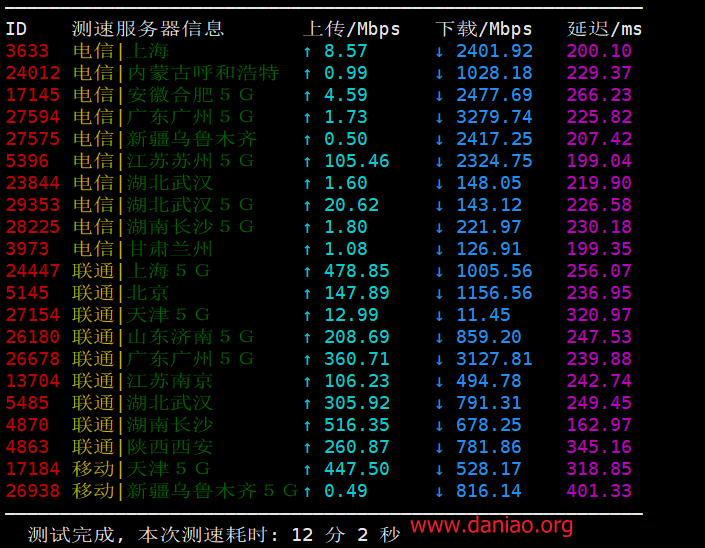Click upload value 8.57

point(346,51)
